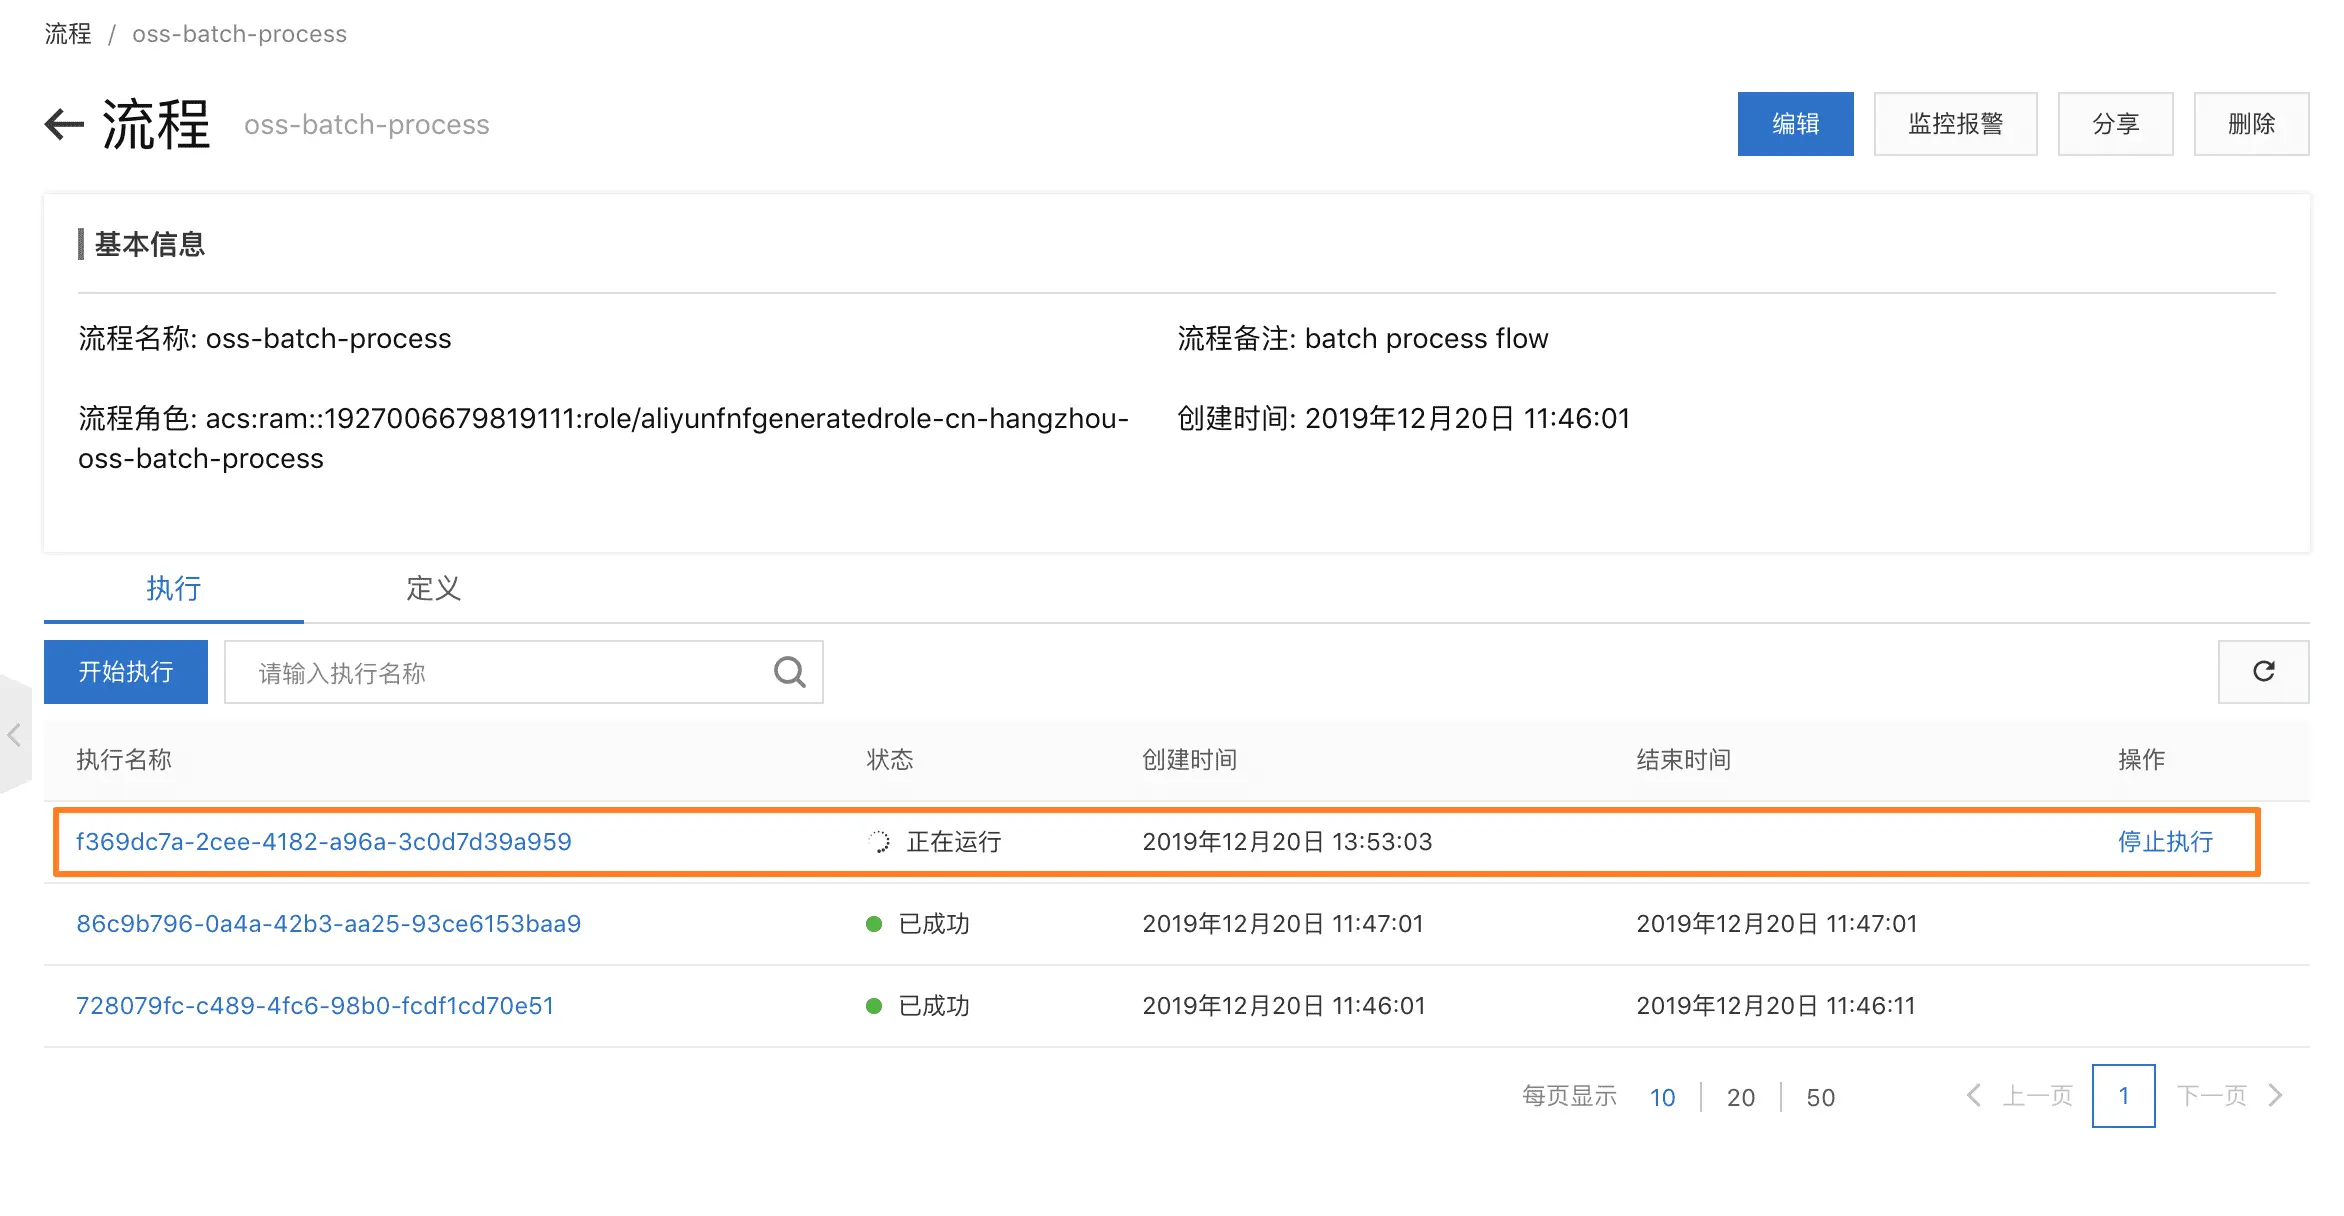This screenshot has width=2344, height=1216.
Task: Click 开始执行 to start execution
Action: pyautogui.click(x=126, y=672)
